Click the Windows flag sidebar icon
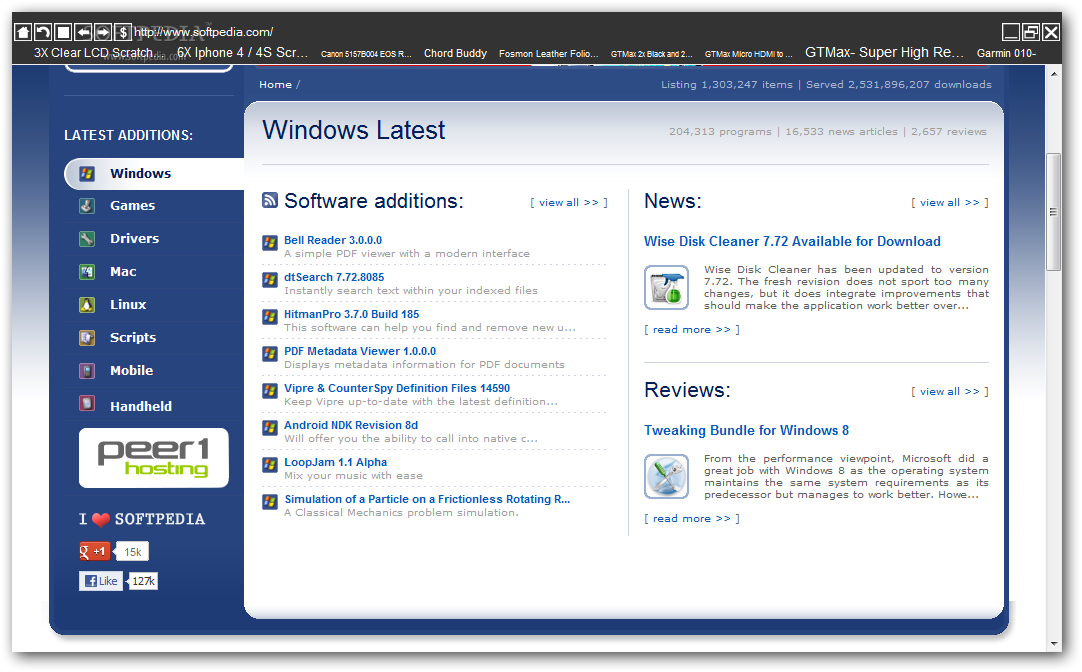This screenshot has height=672, width=1082. click(86, 173)
